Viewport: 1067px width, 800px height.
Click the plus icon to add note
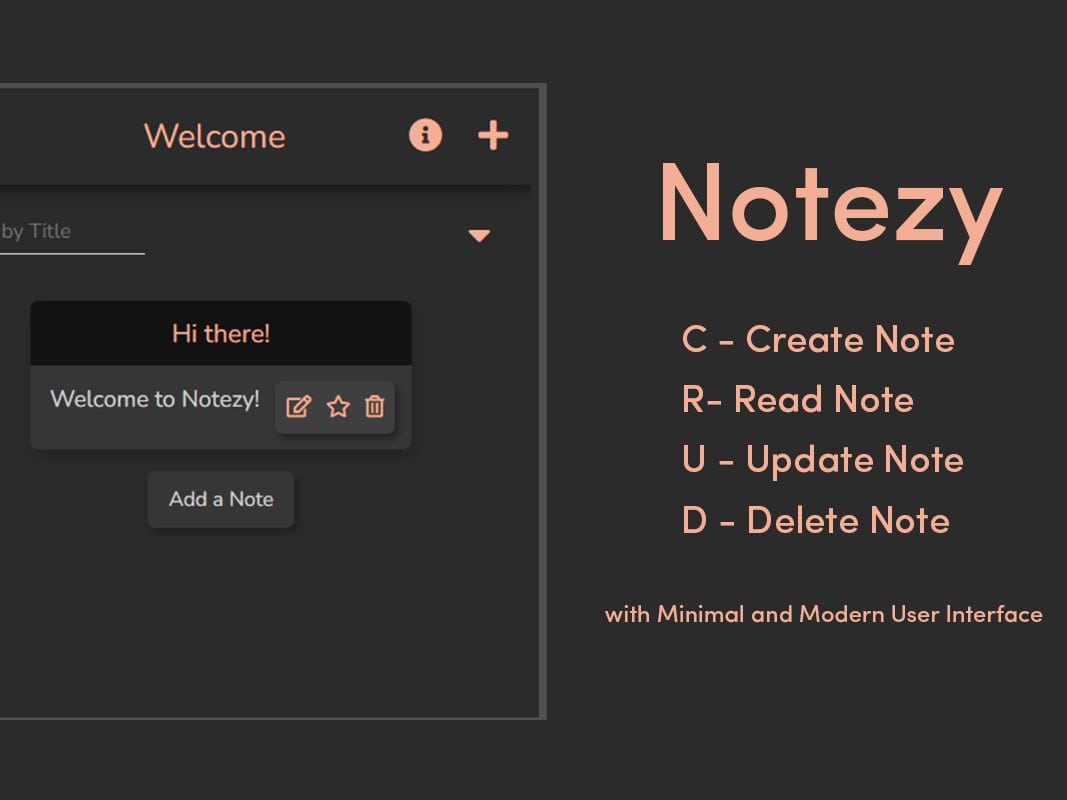(x=493, y=135)
